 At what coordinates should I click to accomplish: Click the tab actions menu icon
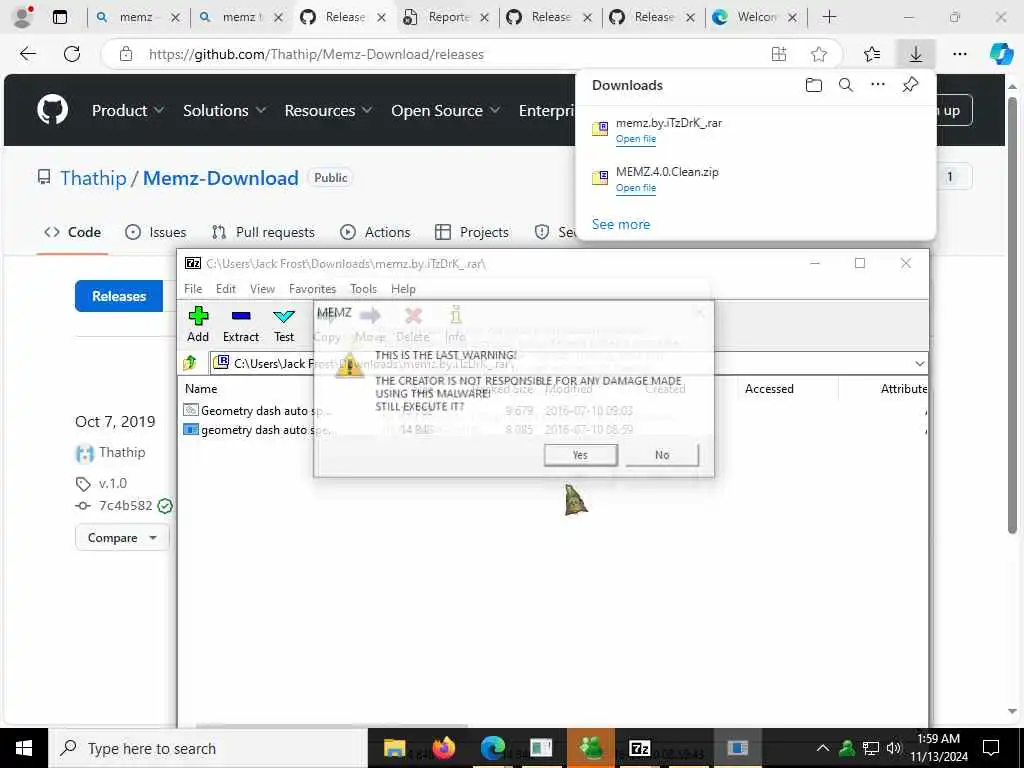59,17
